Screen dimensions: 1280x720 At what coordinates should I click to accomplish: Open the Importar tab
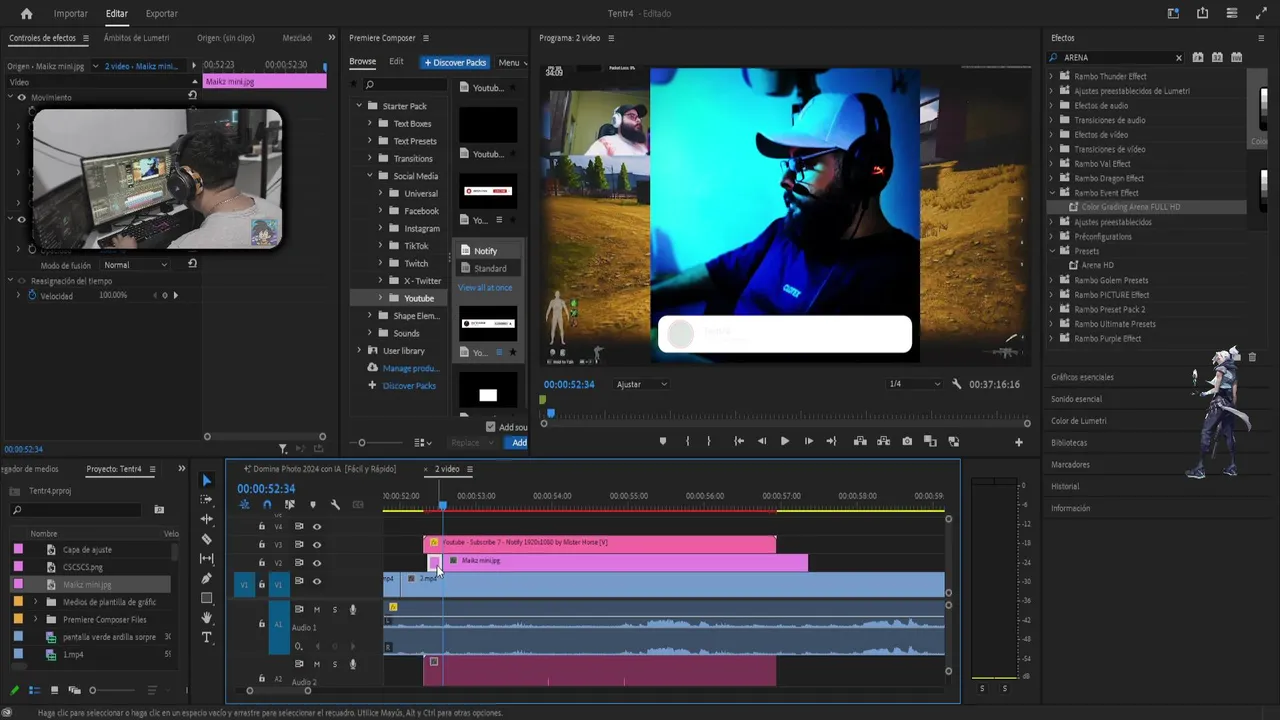(x=71, y=14)
